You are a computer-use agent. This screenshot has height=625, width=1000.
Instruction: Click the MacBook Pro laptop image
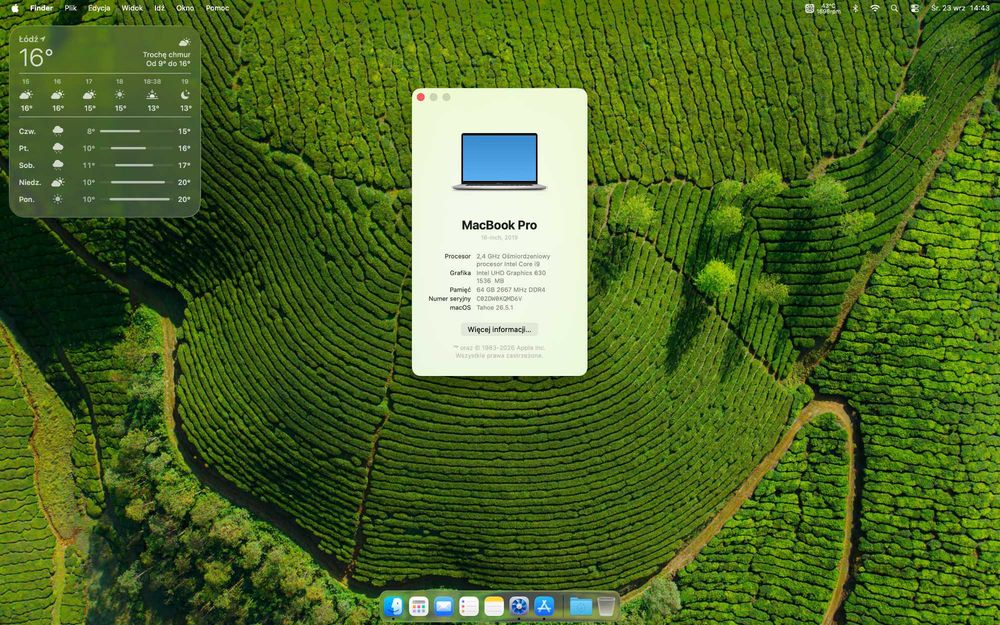(499, 161)
